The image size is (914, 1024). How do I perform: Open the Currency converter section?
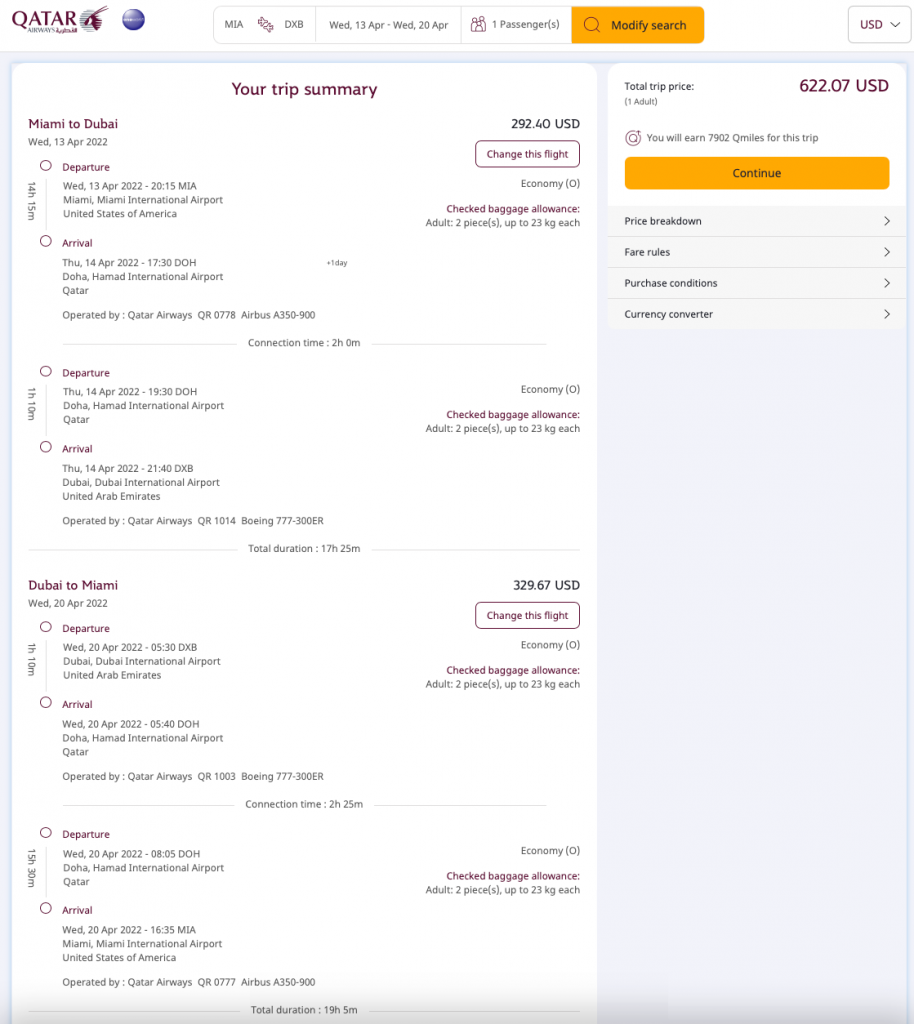point(756,314)
